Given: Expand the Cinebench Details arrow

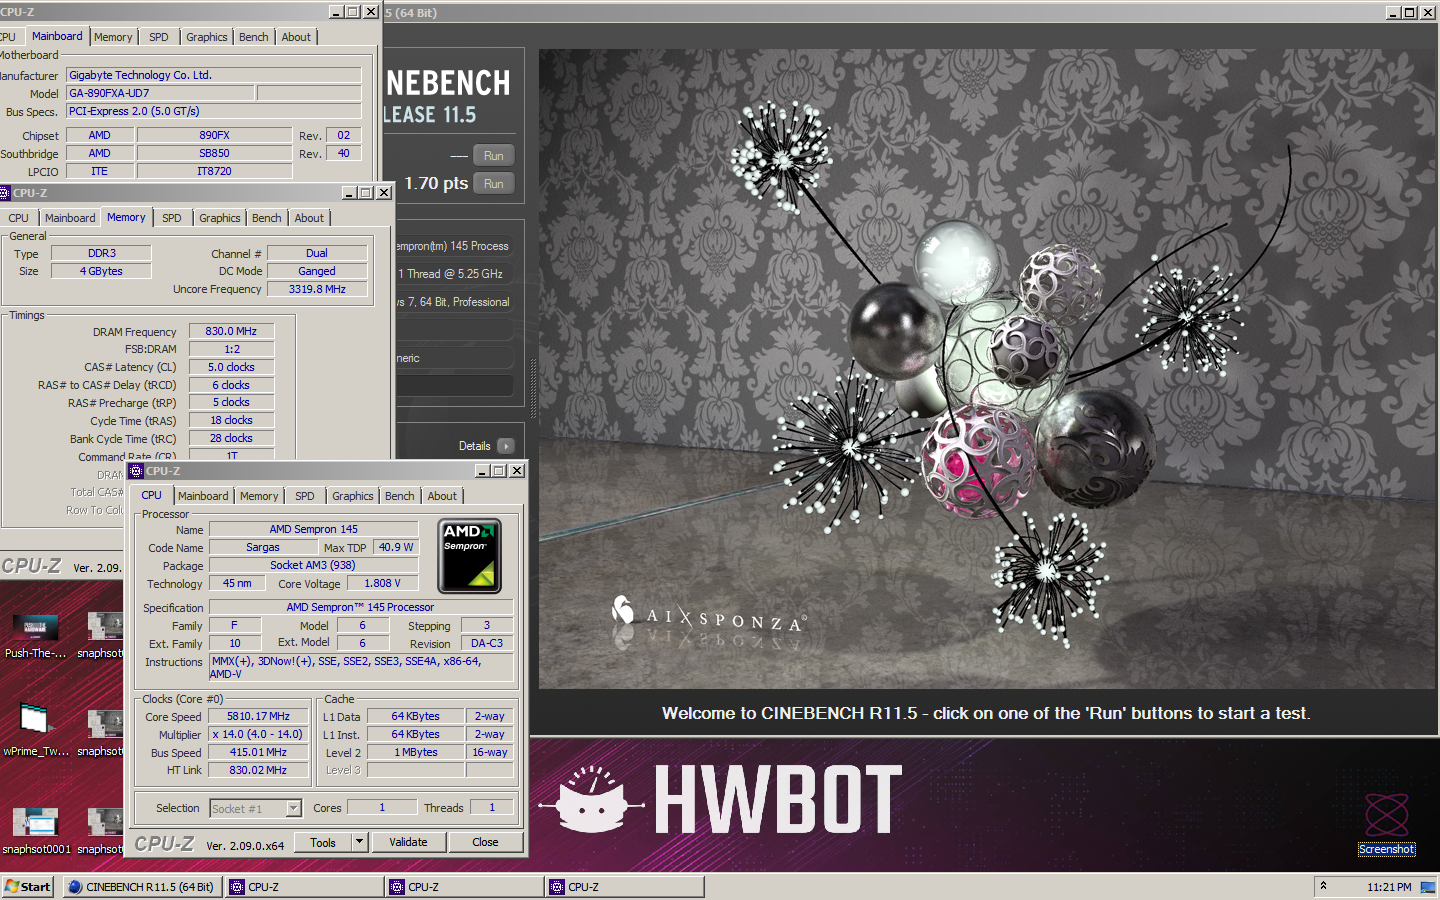Looking at the screenshot, I should [x=506, y=446].
